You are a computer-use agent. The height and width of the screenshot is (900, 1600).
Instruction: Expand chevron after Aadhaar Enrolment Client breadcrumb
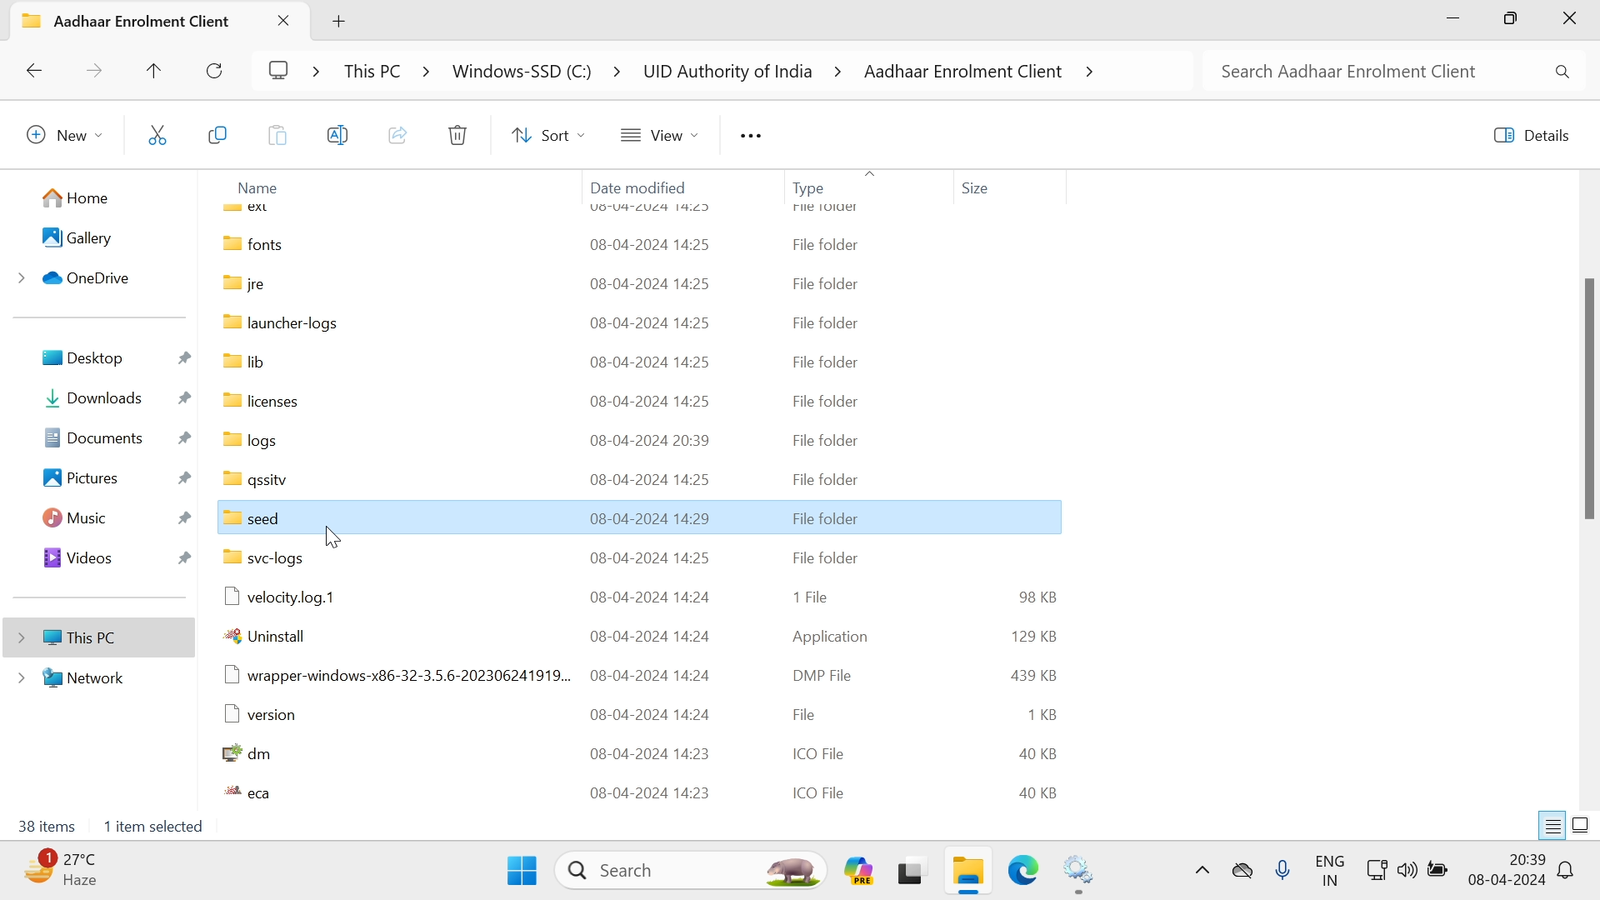1089,71
